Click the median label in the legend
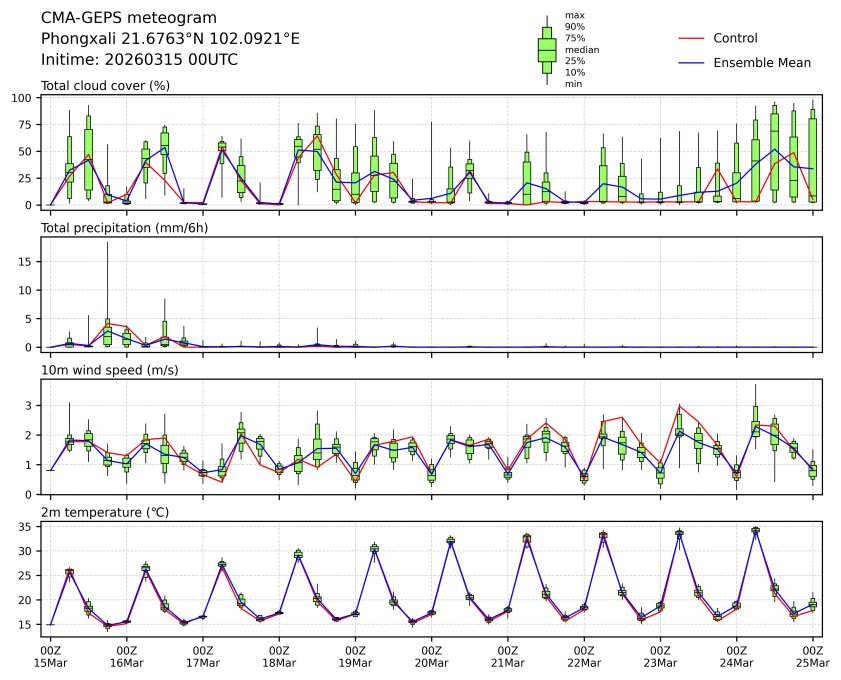The width and height of the screenshot is (841, 680). tap(581, 49)
